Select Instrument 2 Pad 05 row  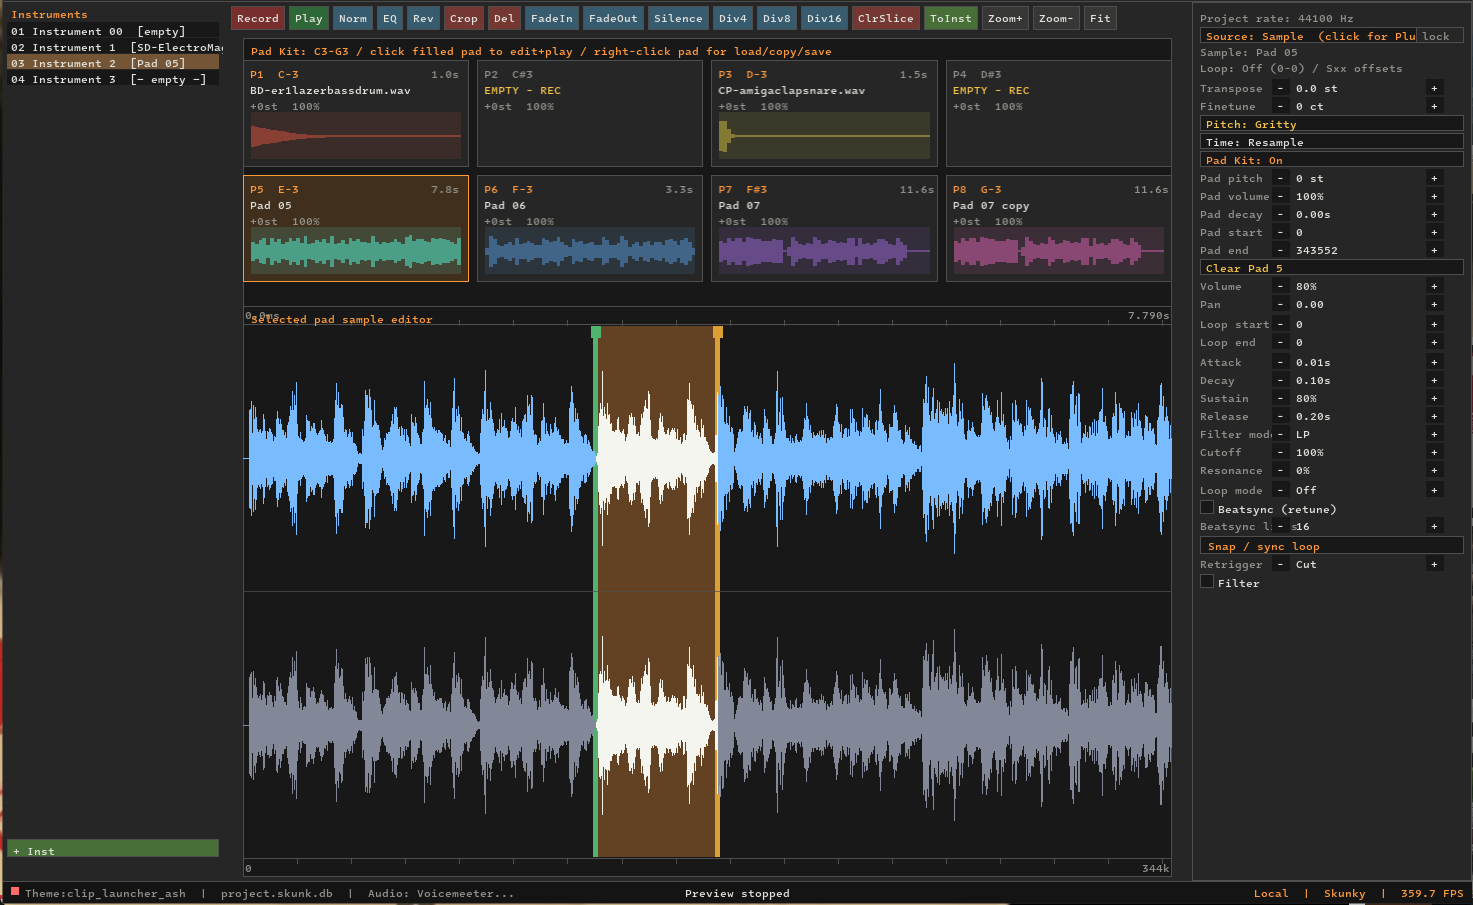click(x=113, y=63)
